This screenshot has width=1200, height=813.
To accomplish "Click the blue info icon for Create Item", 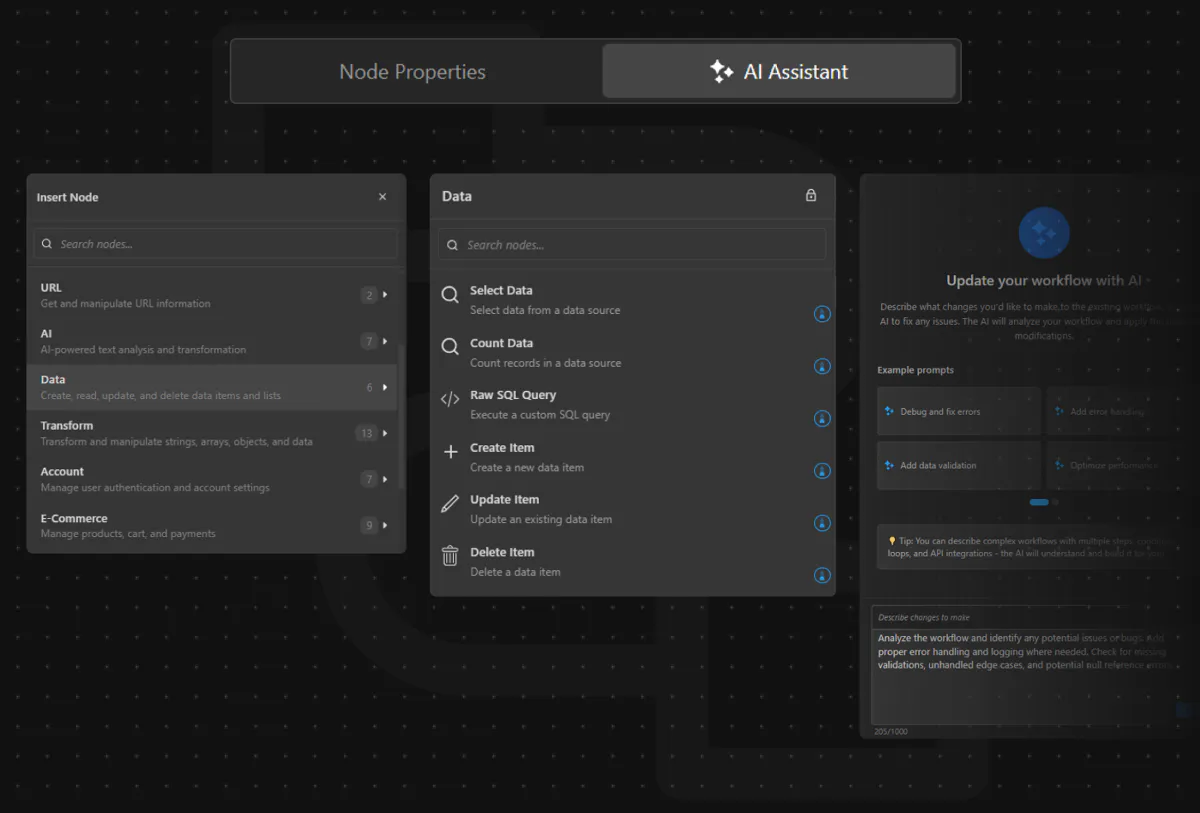I will pyautogui.click(x=822, y=471).
